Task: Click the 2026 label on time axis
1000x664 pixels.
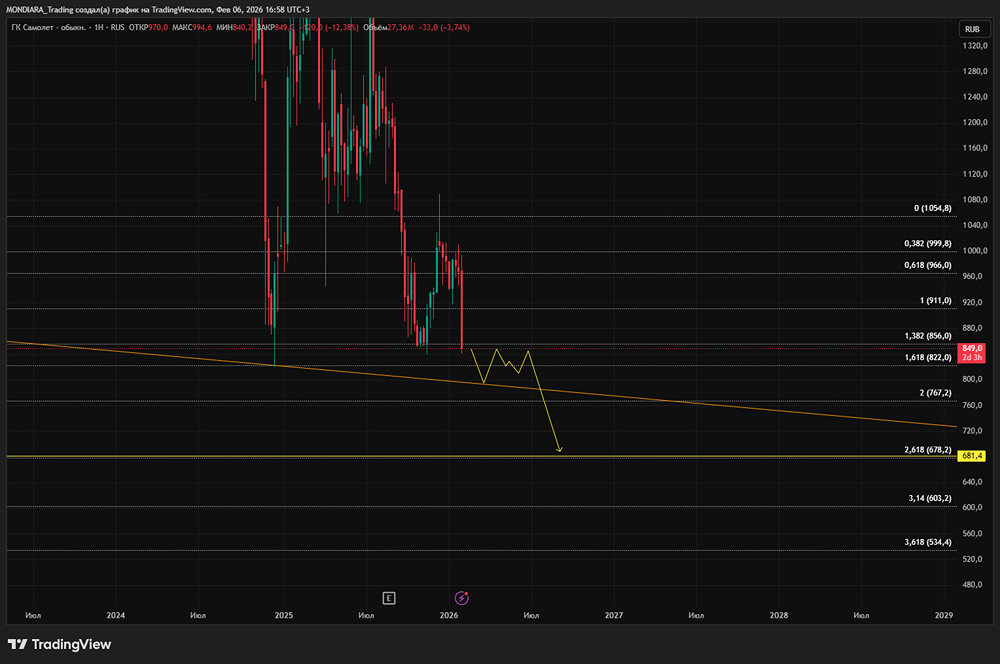Action: pos(449,616)
